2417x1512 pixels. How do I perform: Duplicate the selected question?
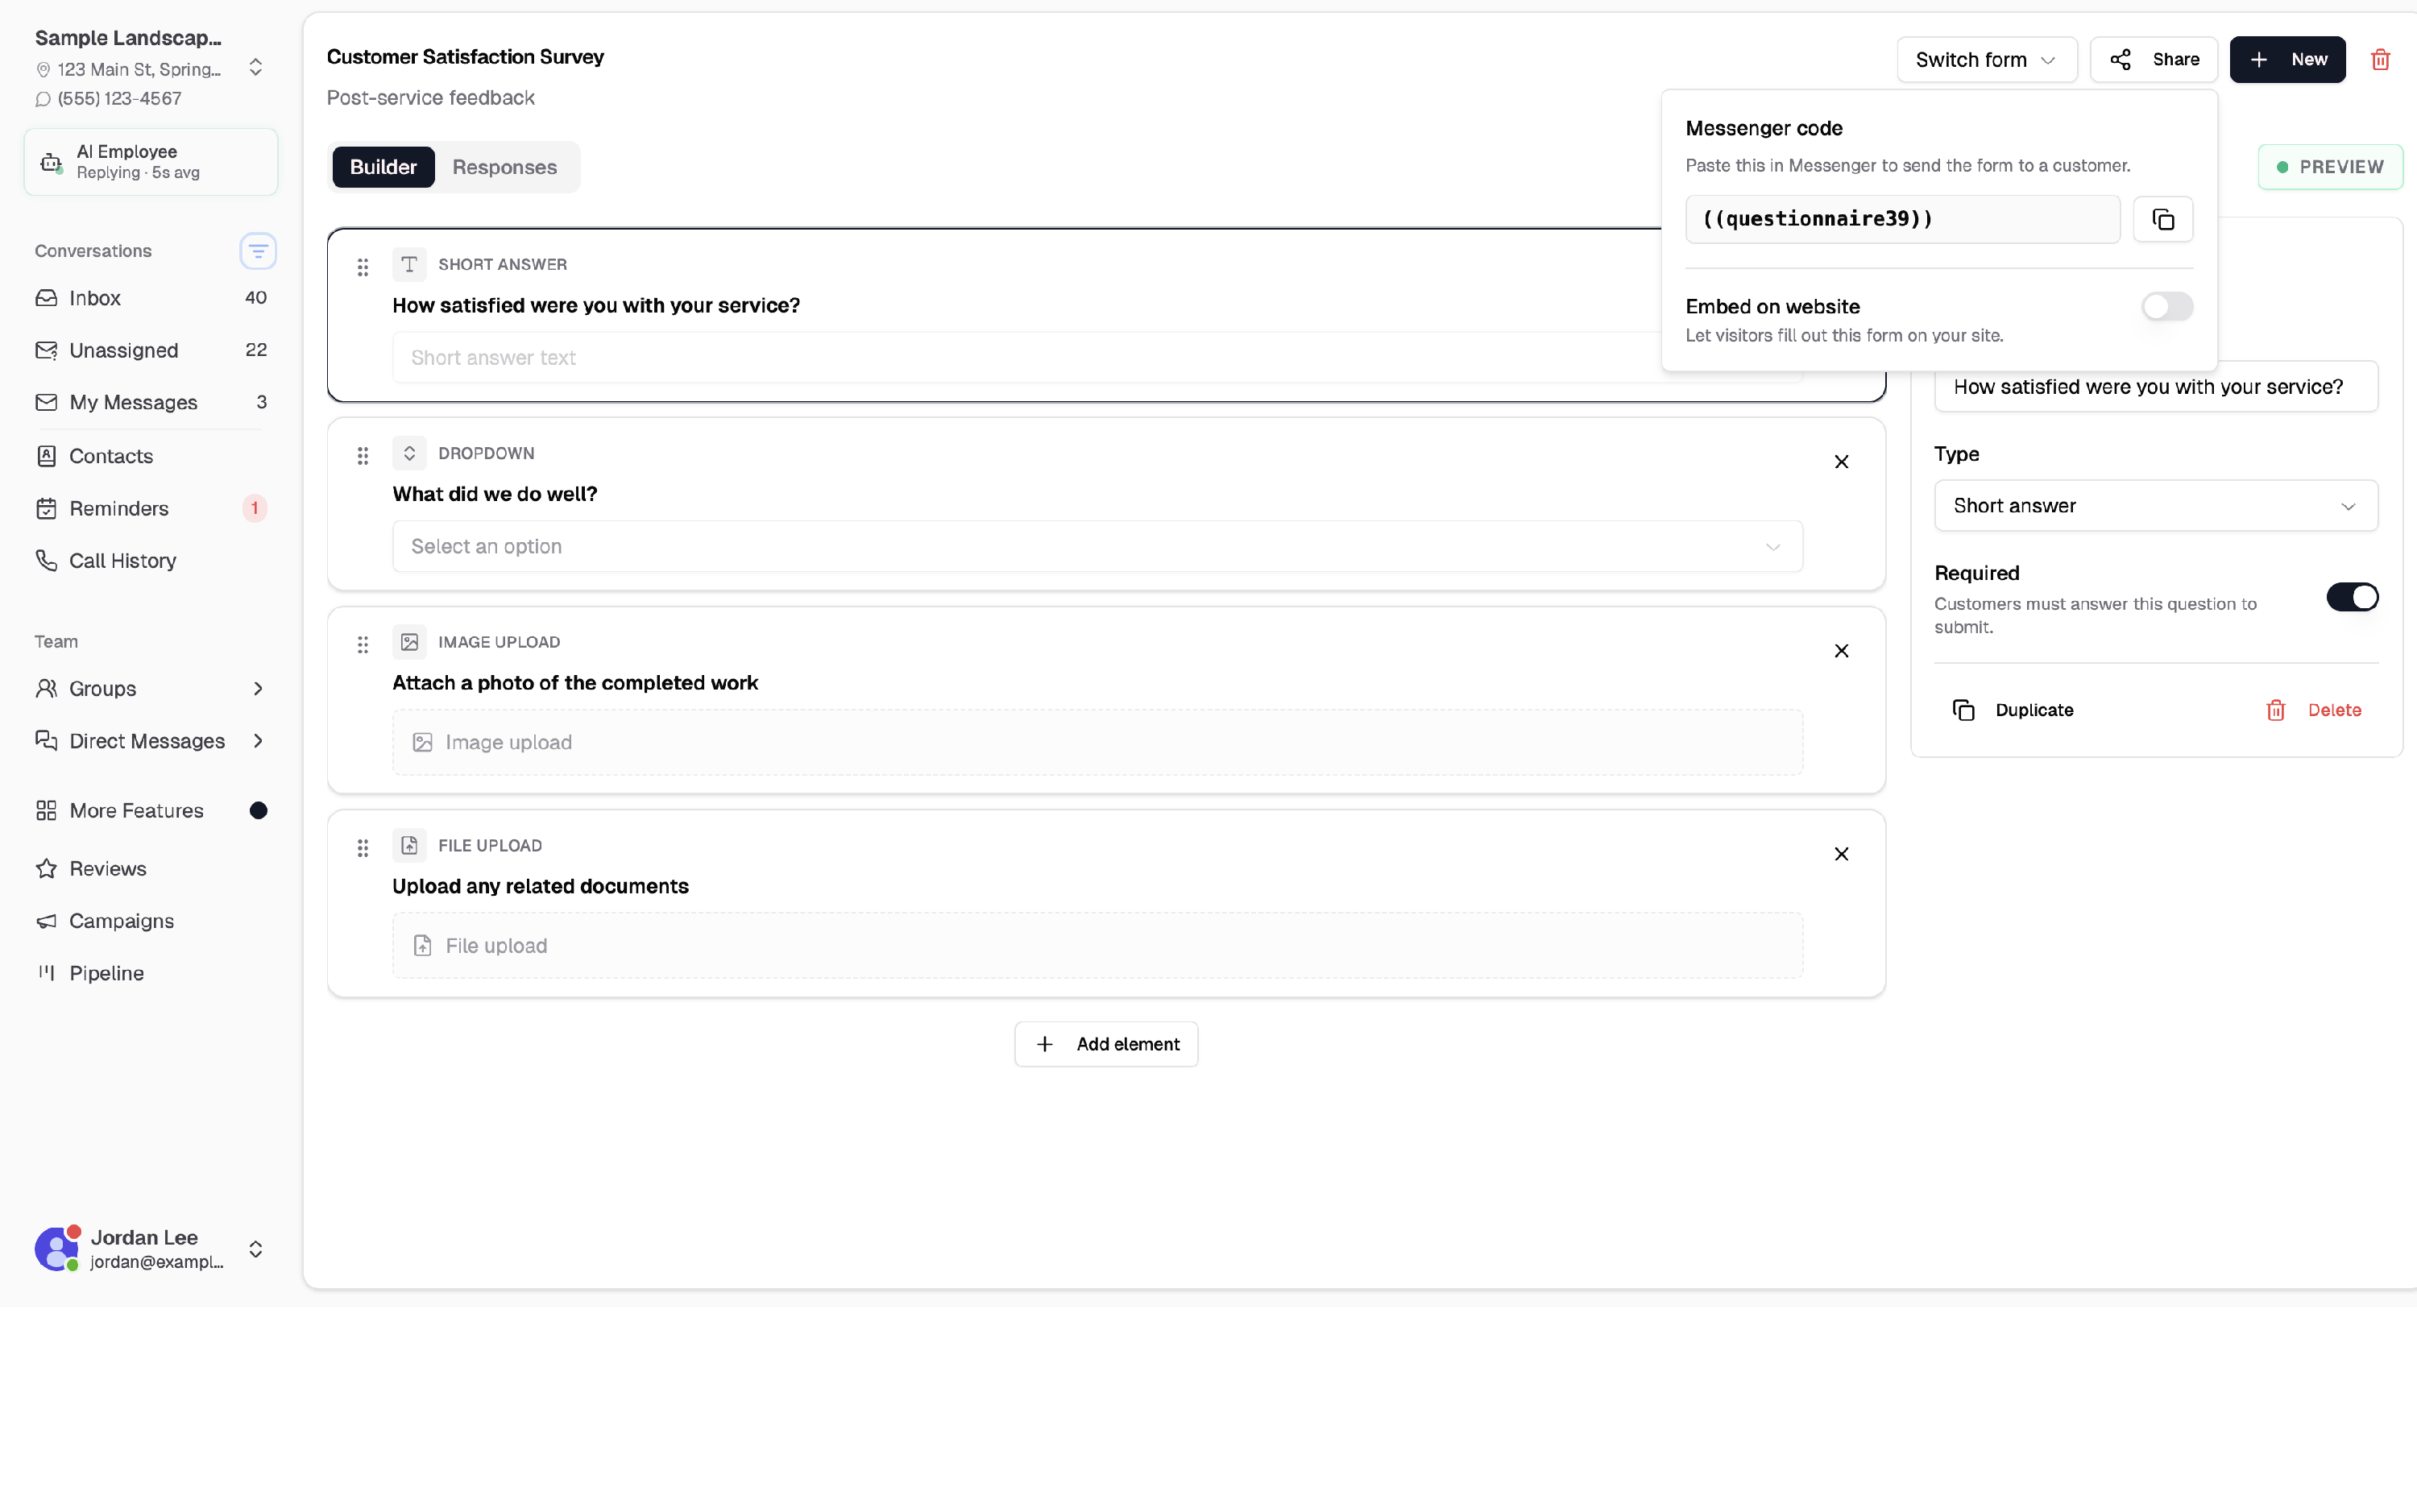(x=2013, y=710)
